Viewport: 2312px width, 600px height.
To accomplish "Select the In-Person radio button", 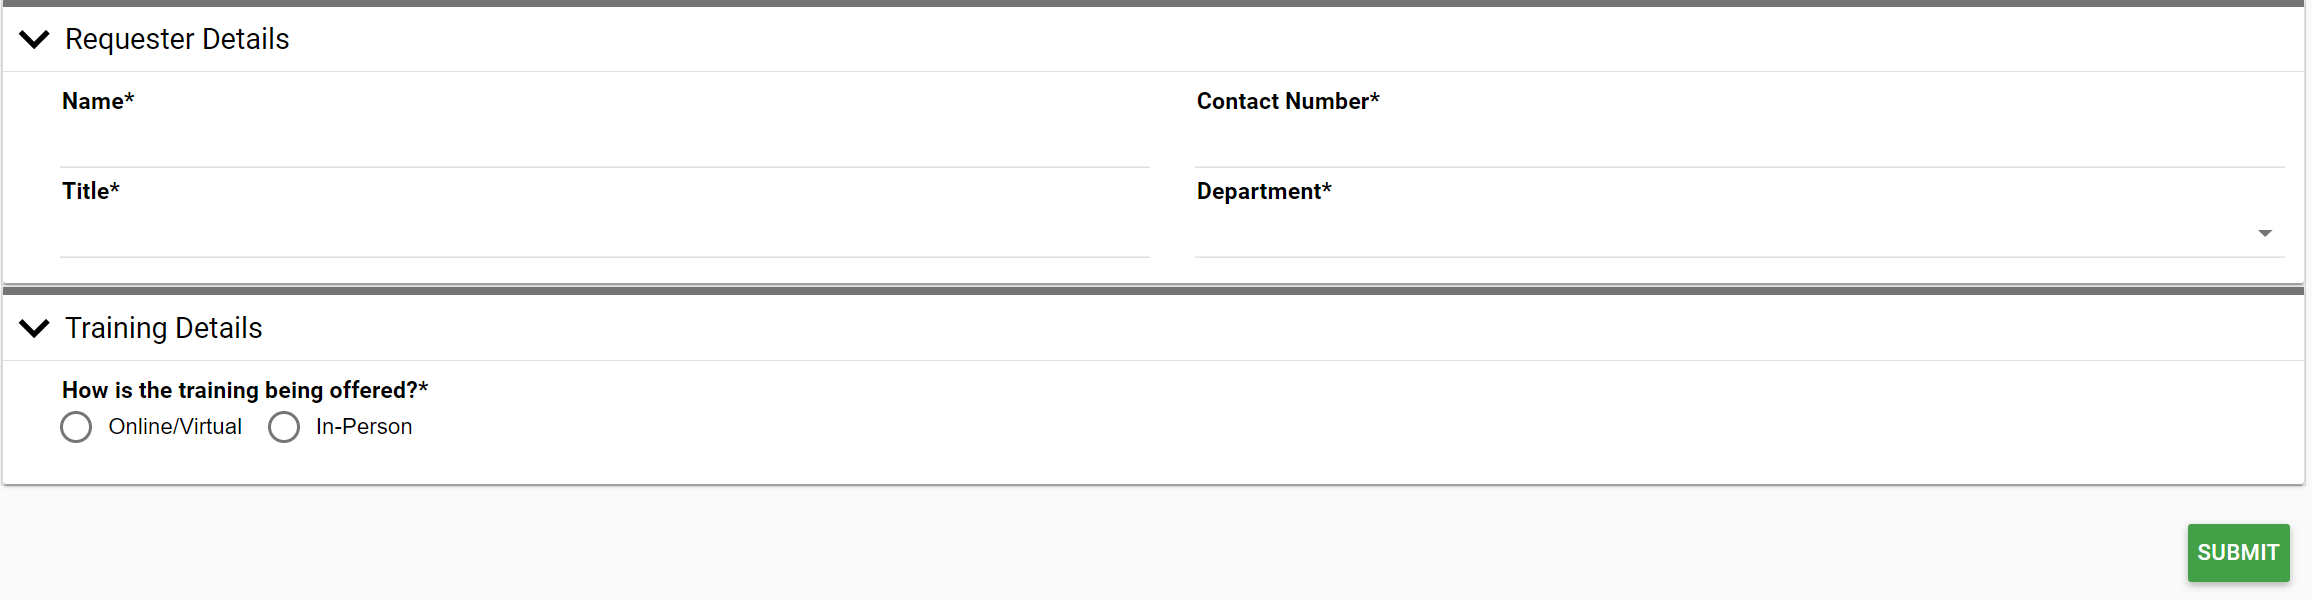I will (284, 427).
